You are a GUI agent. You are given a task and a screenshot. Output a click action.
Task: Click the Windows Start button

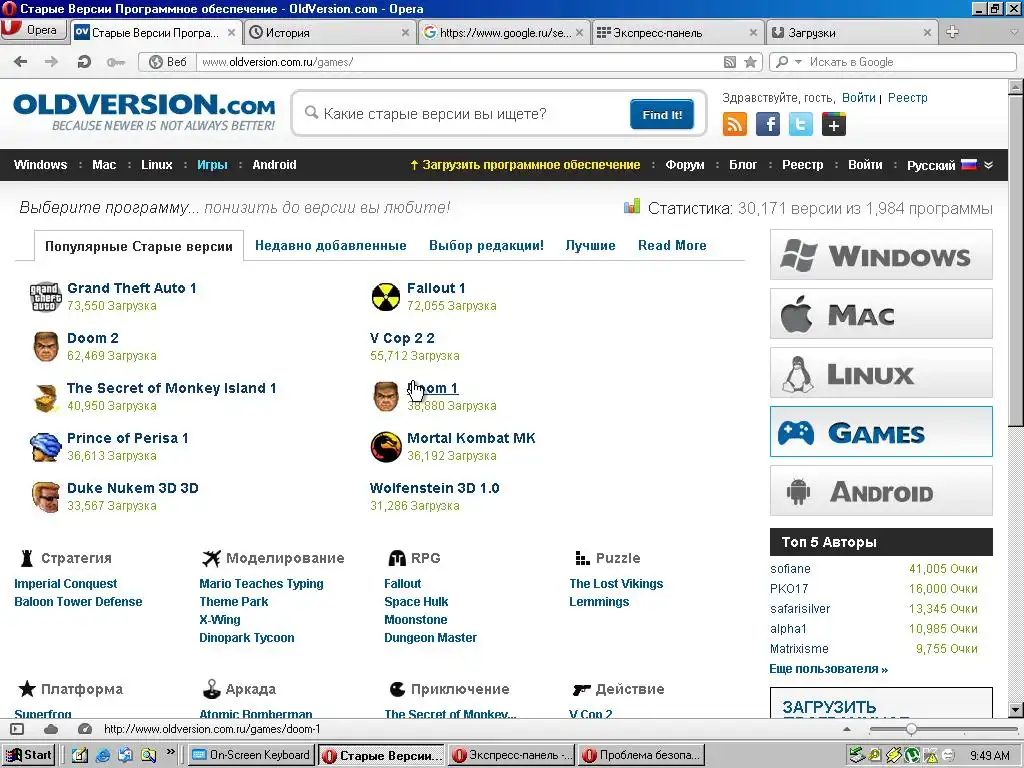[x=27, y=755]
